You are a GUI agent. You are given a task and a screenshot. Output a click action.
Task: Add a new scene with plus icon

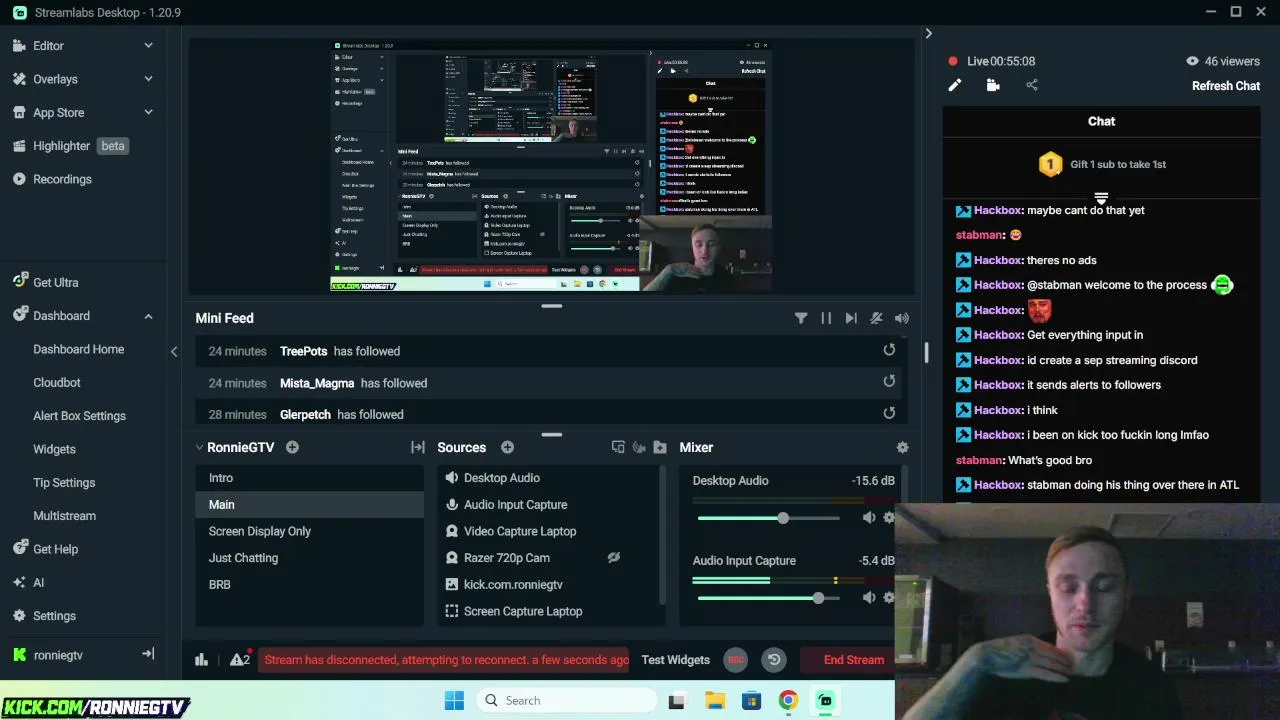pyautogui.click(x=292, y=447)
